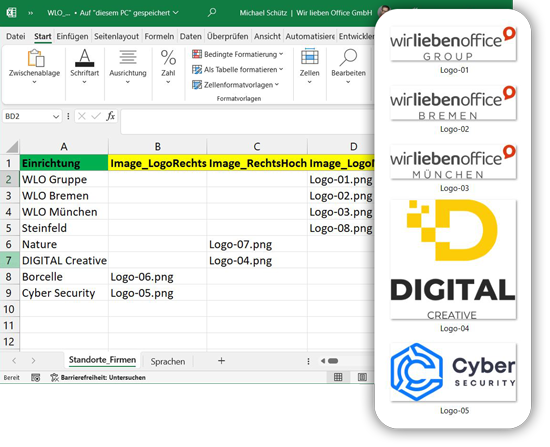Image resolution: width=550 pixels, height=447 pixels.
Task: Open Als Tabelle formatieren dropdown
Action: [x=237, y=69]
